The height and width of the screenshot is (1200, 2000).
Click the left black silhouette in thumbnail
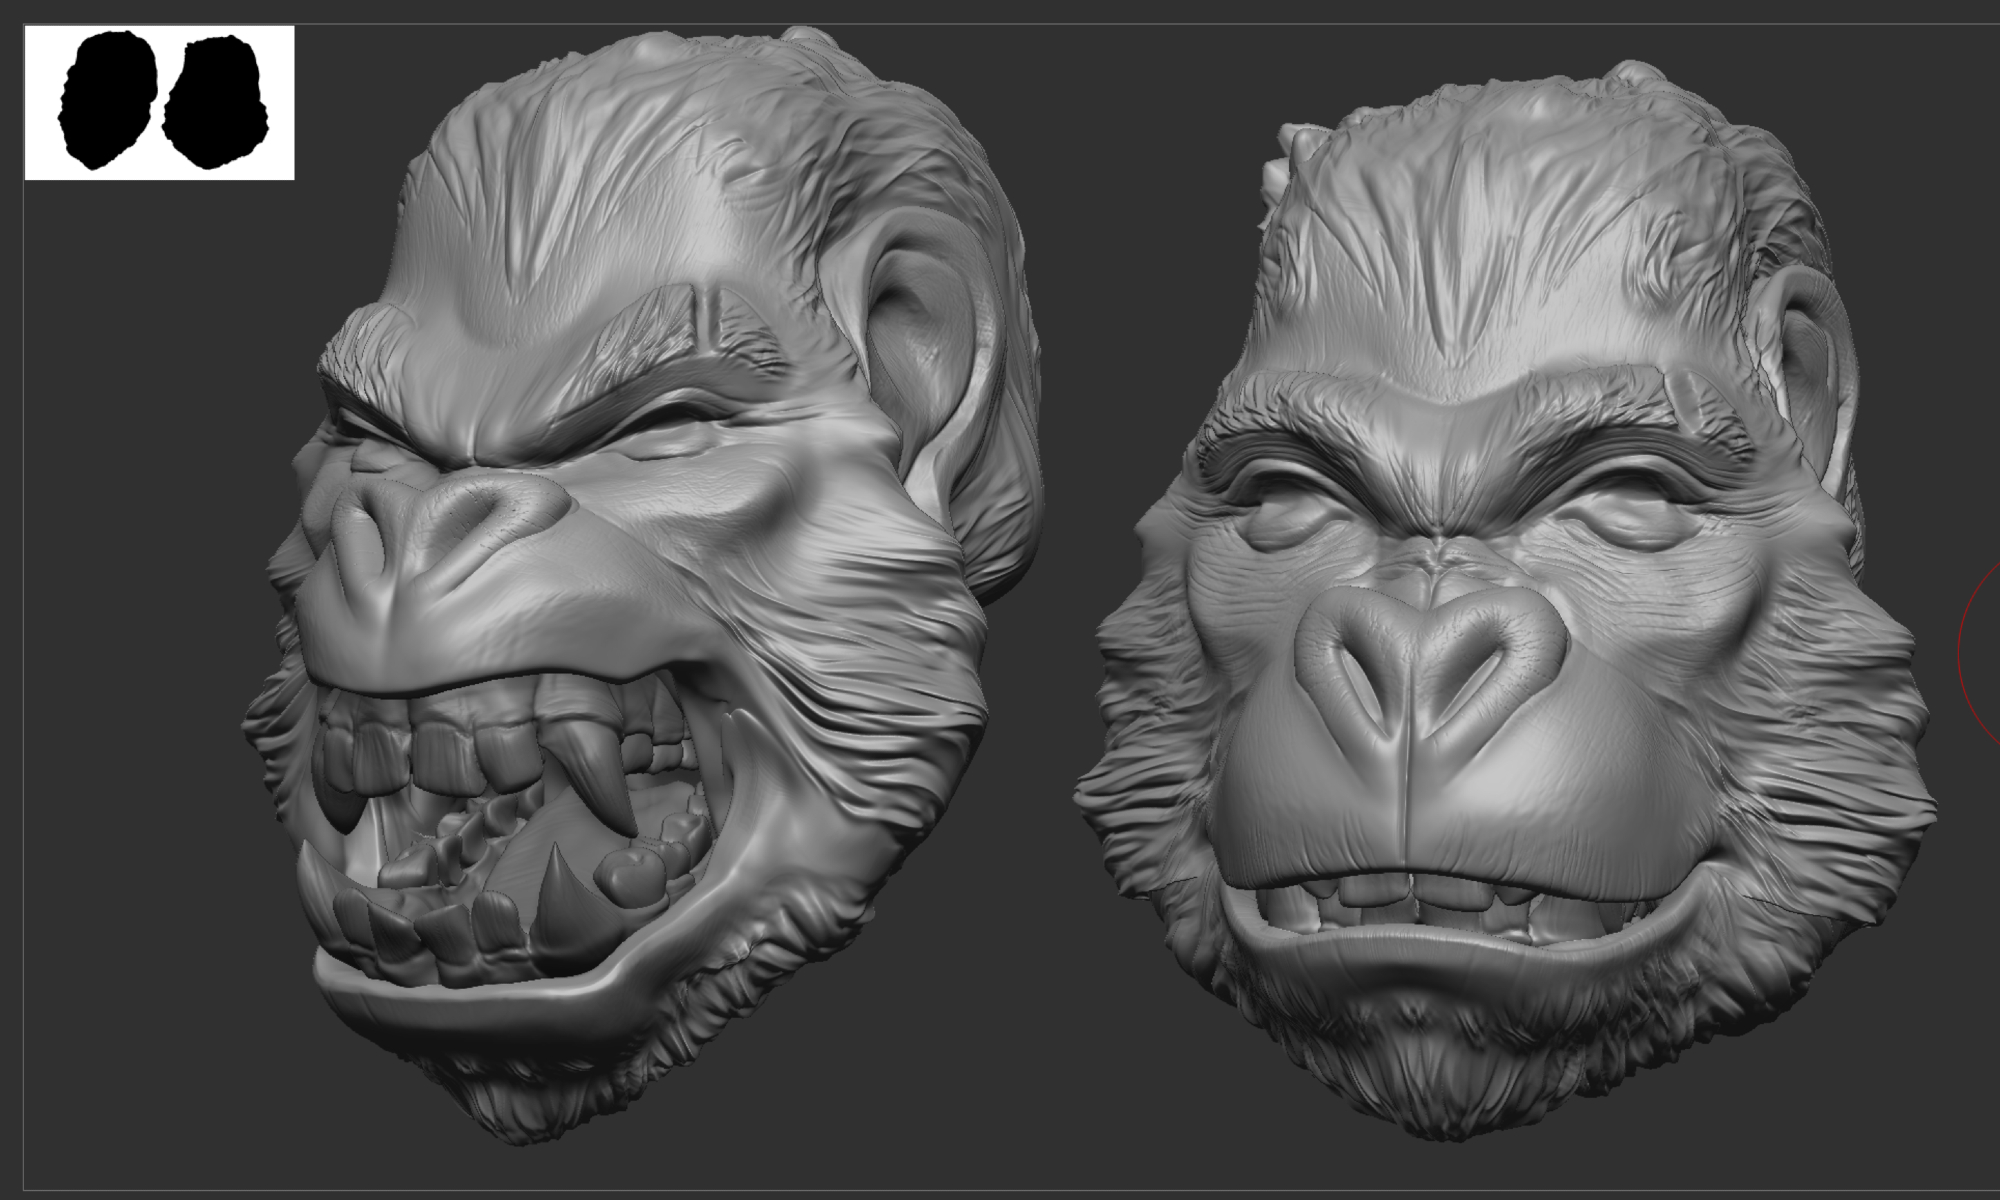click(108, 98)
